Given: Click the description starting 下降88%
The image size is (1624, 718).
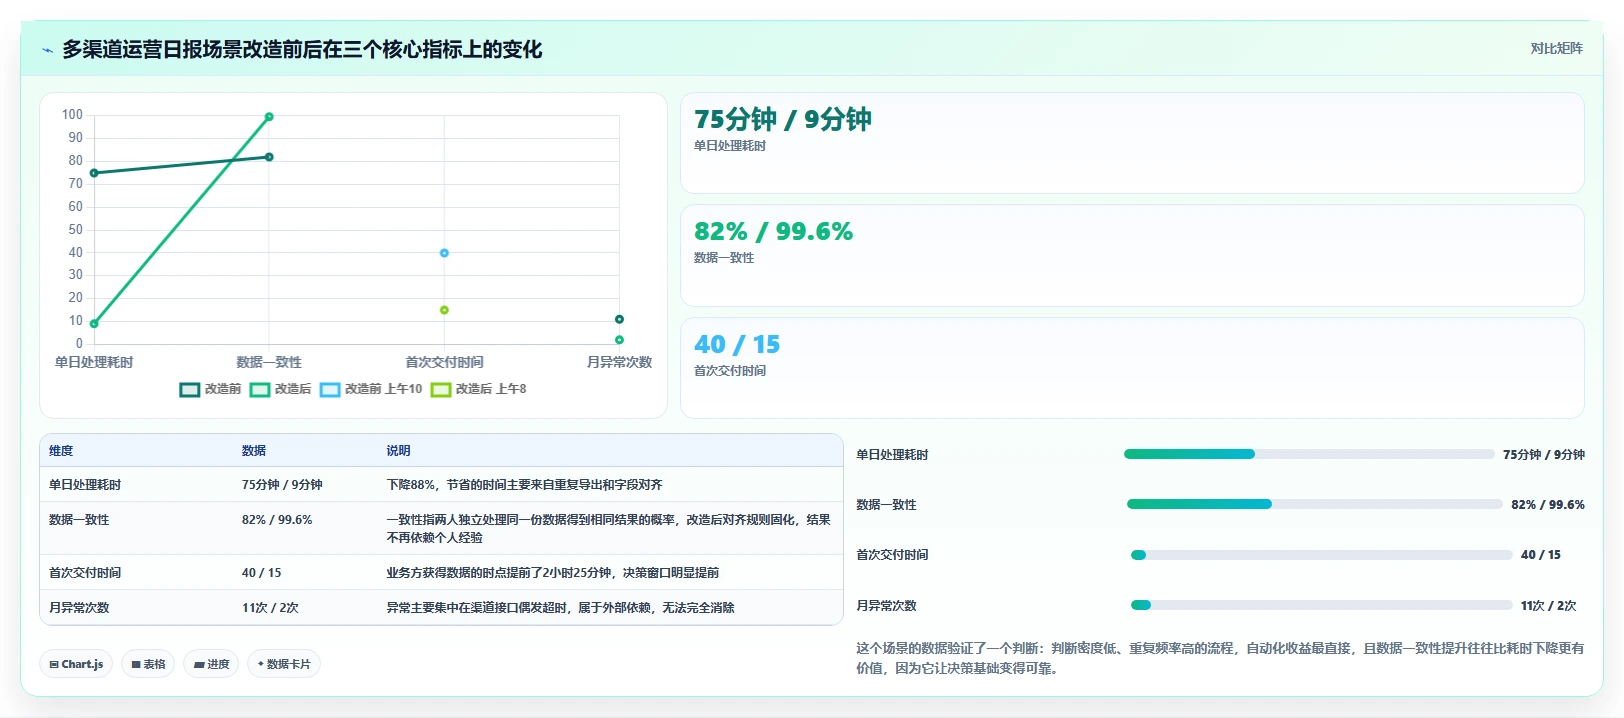Looking at the screenshot, I should click(525, 485).
